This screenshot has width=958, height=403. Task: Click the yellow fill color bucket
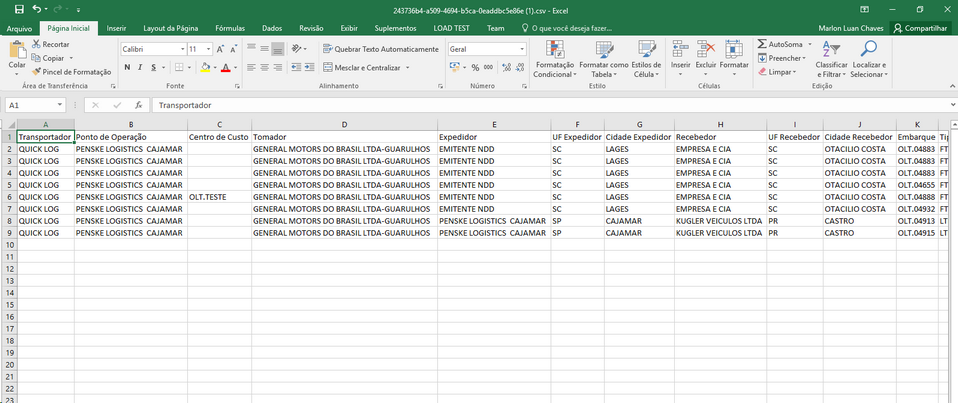[204, 67]
